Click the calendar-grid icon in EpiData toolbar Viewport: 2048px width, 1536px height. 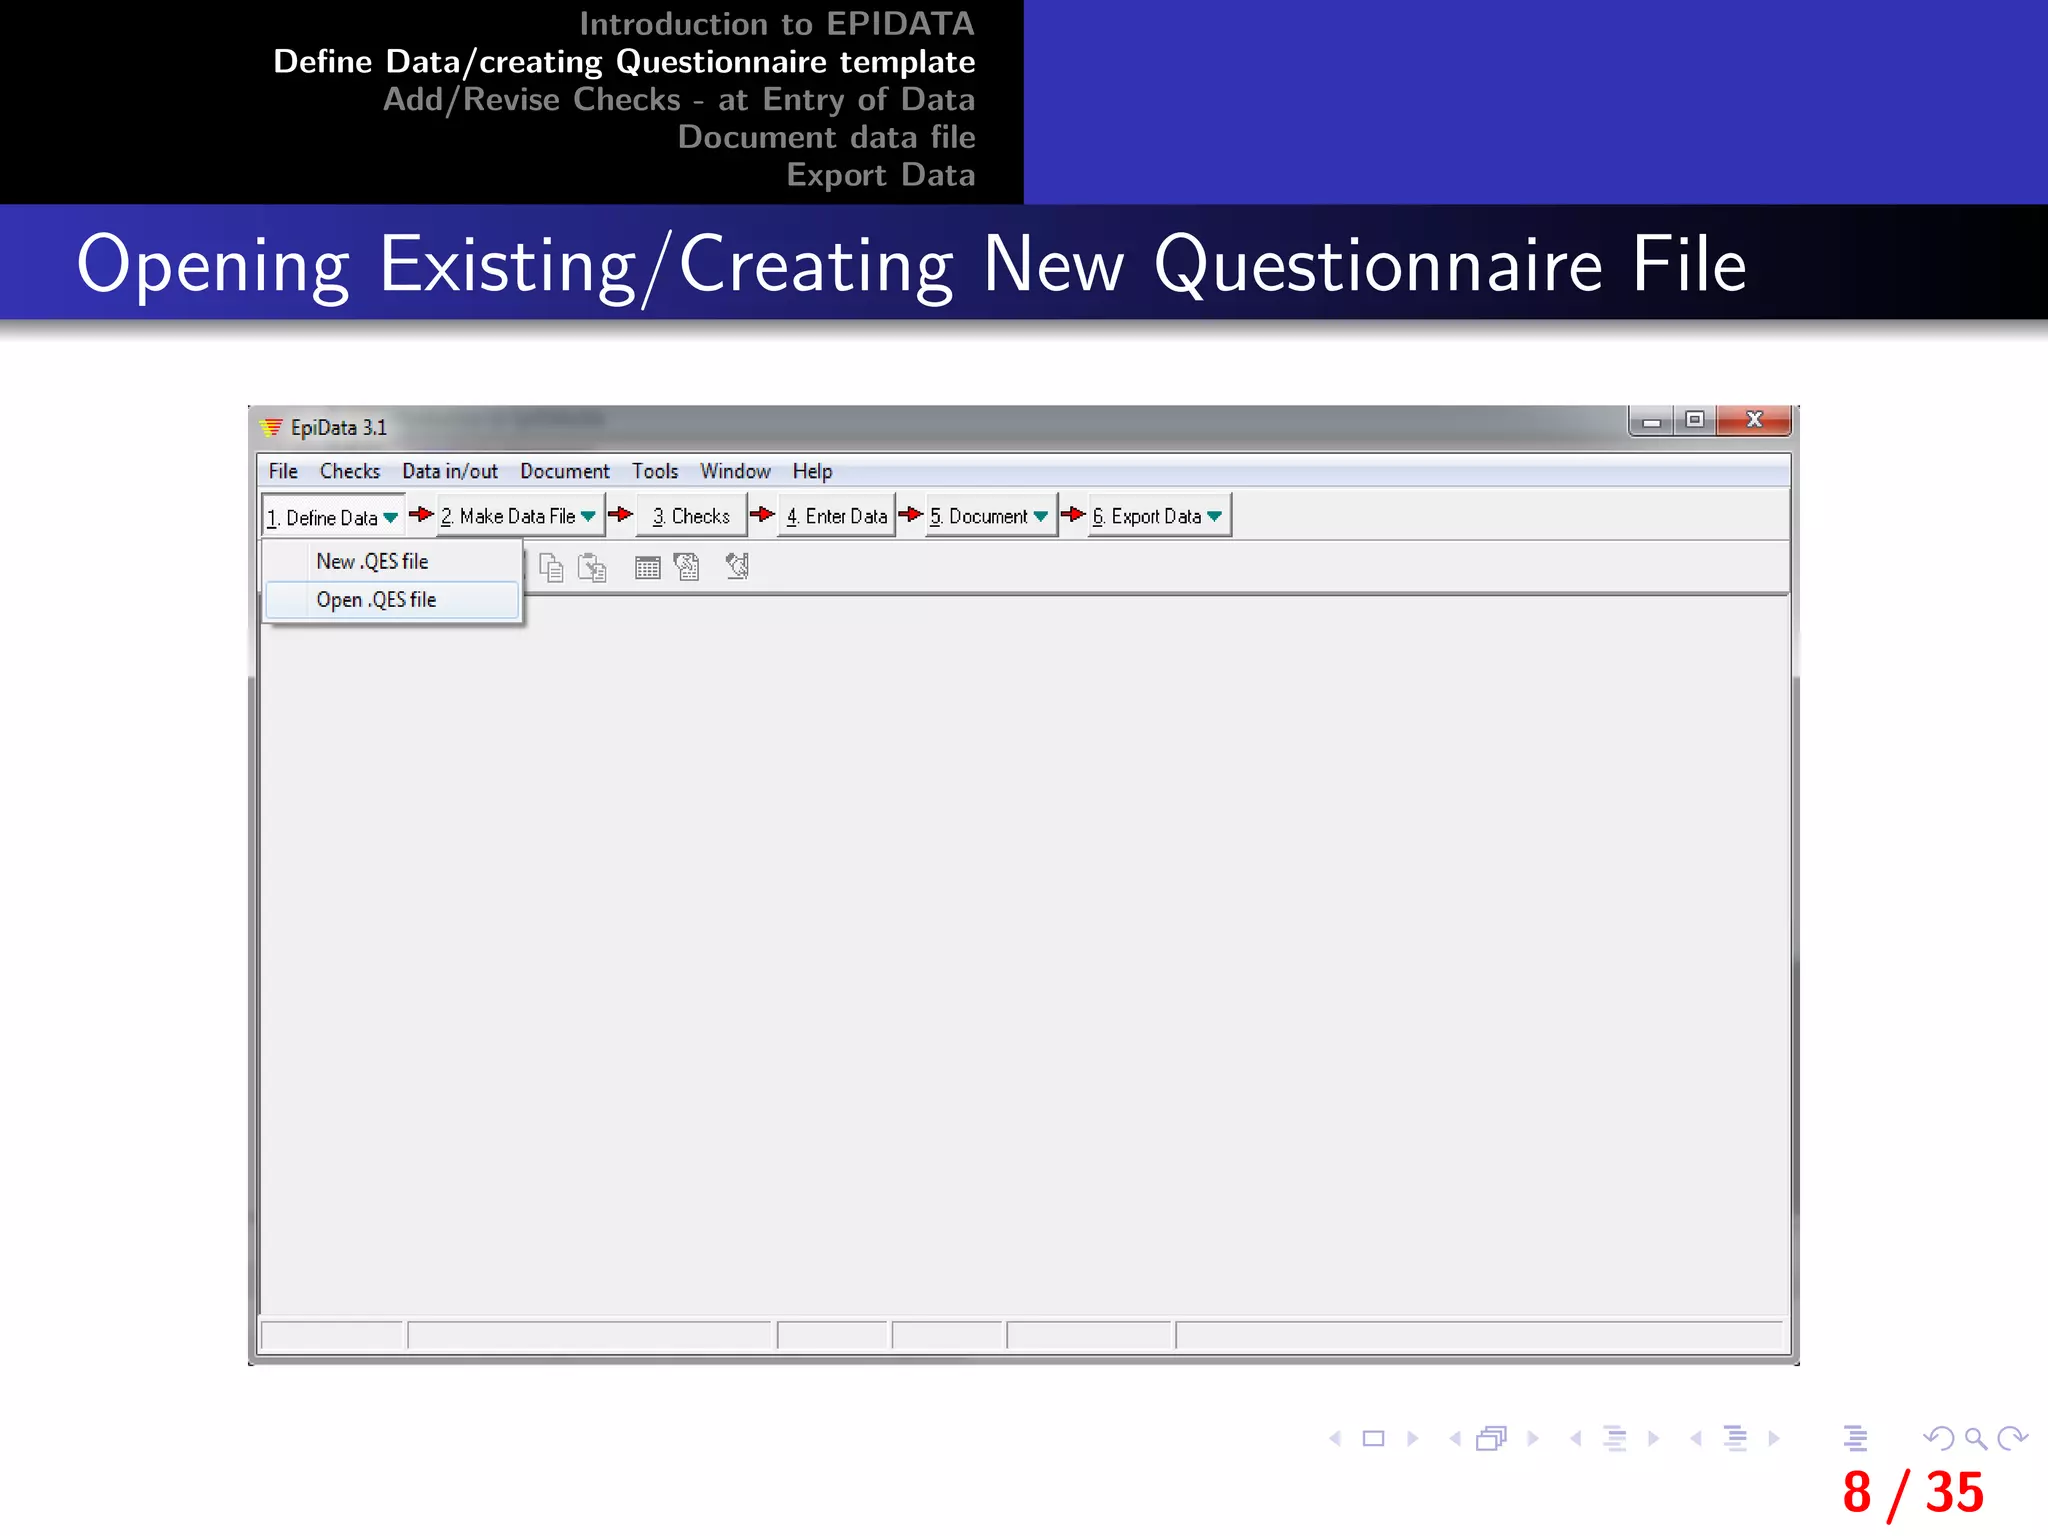[647, 568]
